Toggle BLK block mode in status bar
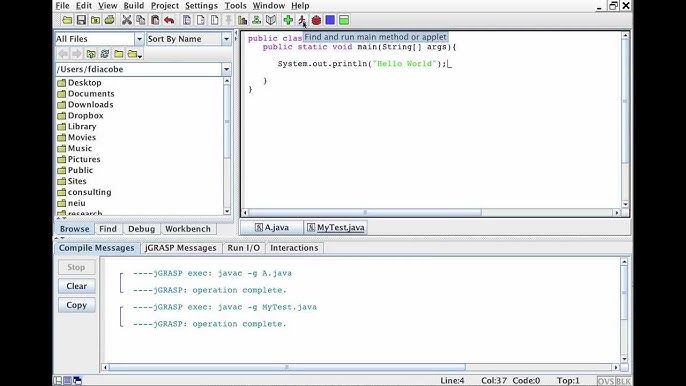The height and width of the screenshot is (386, 686). click(x=623, y=381)
